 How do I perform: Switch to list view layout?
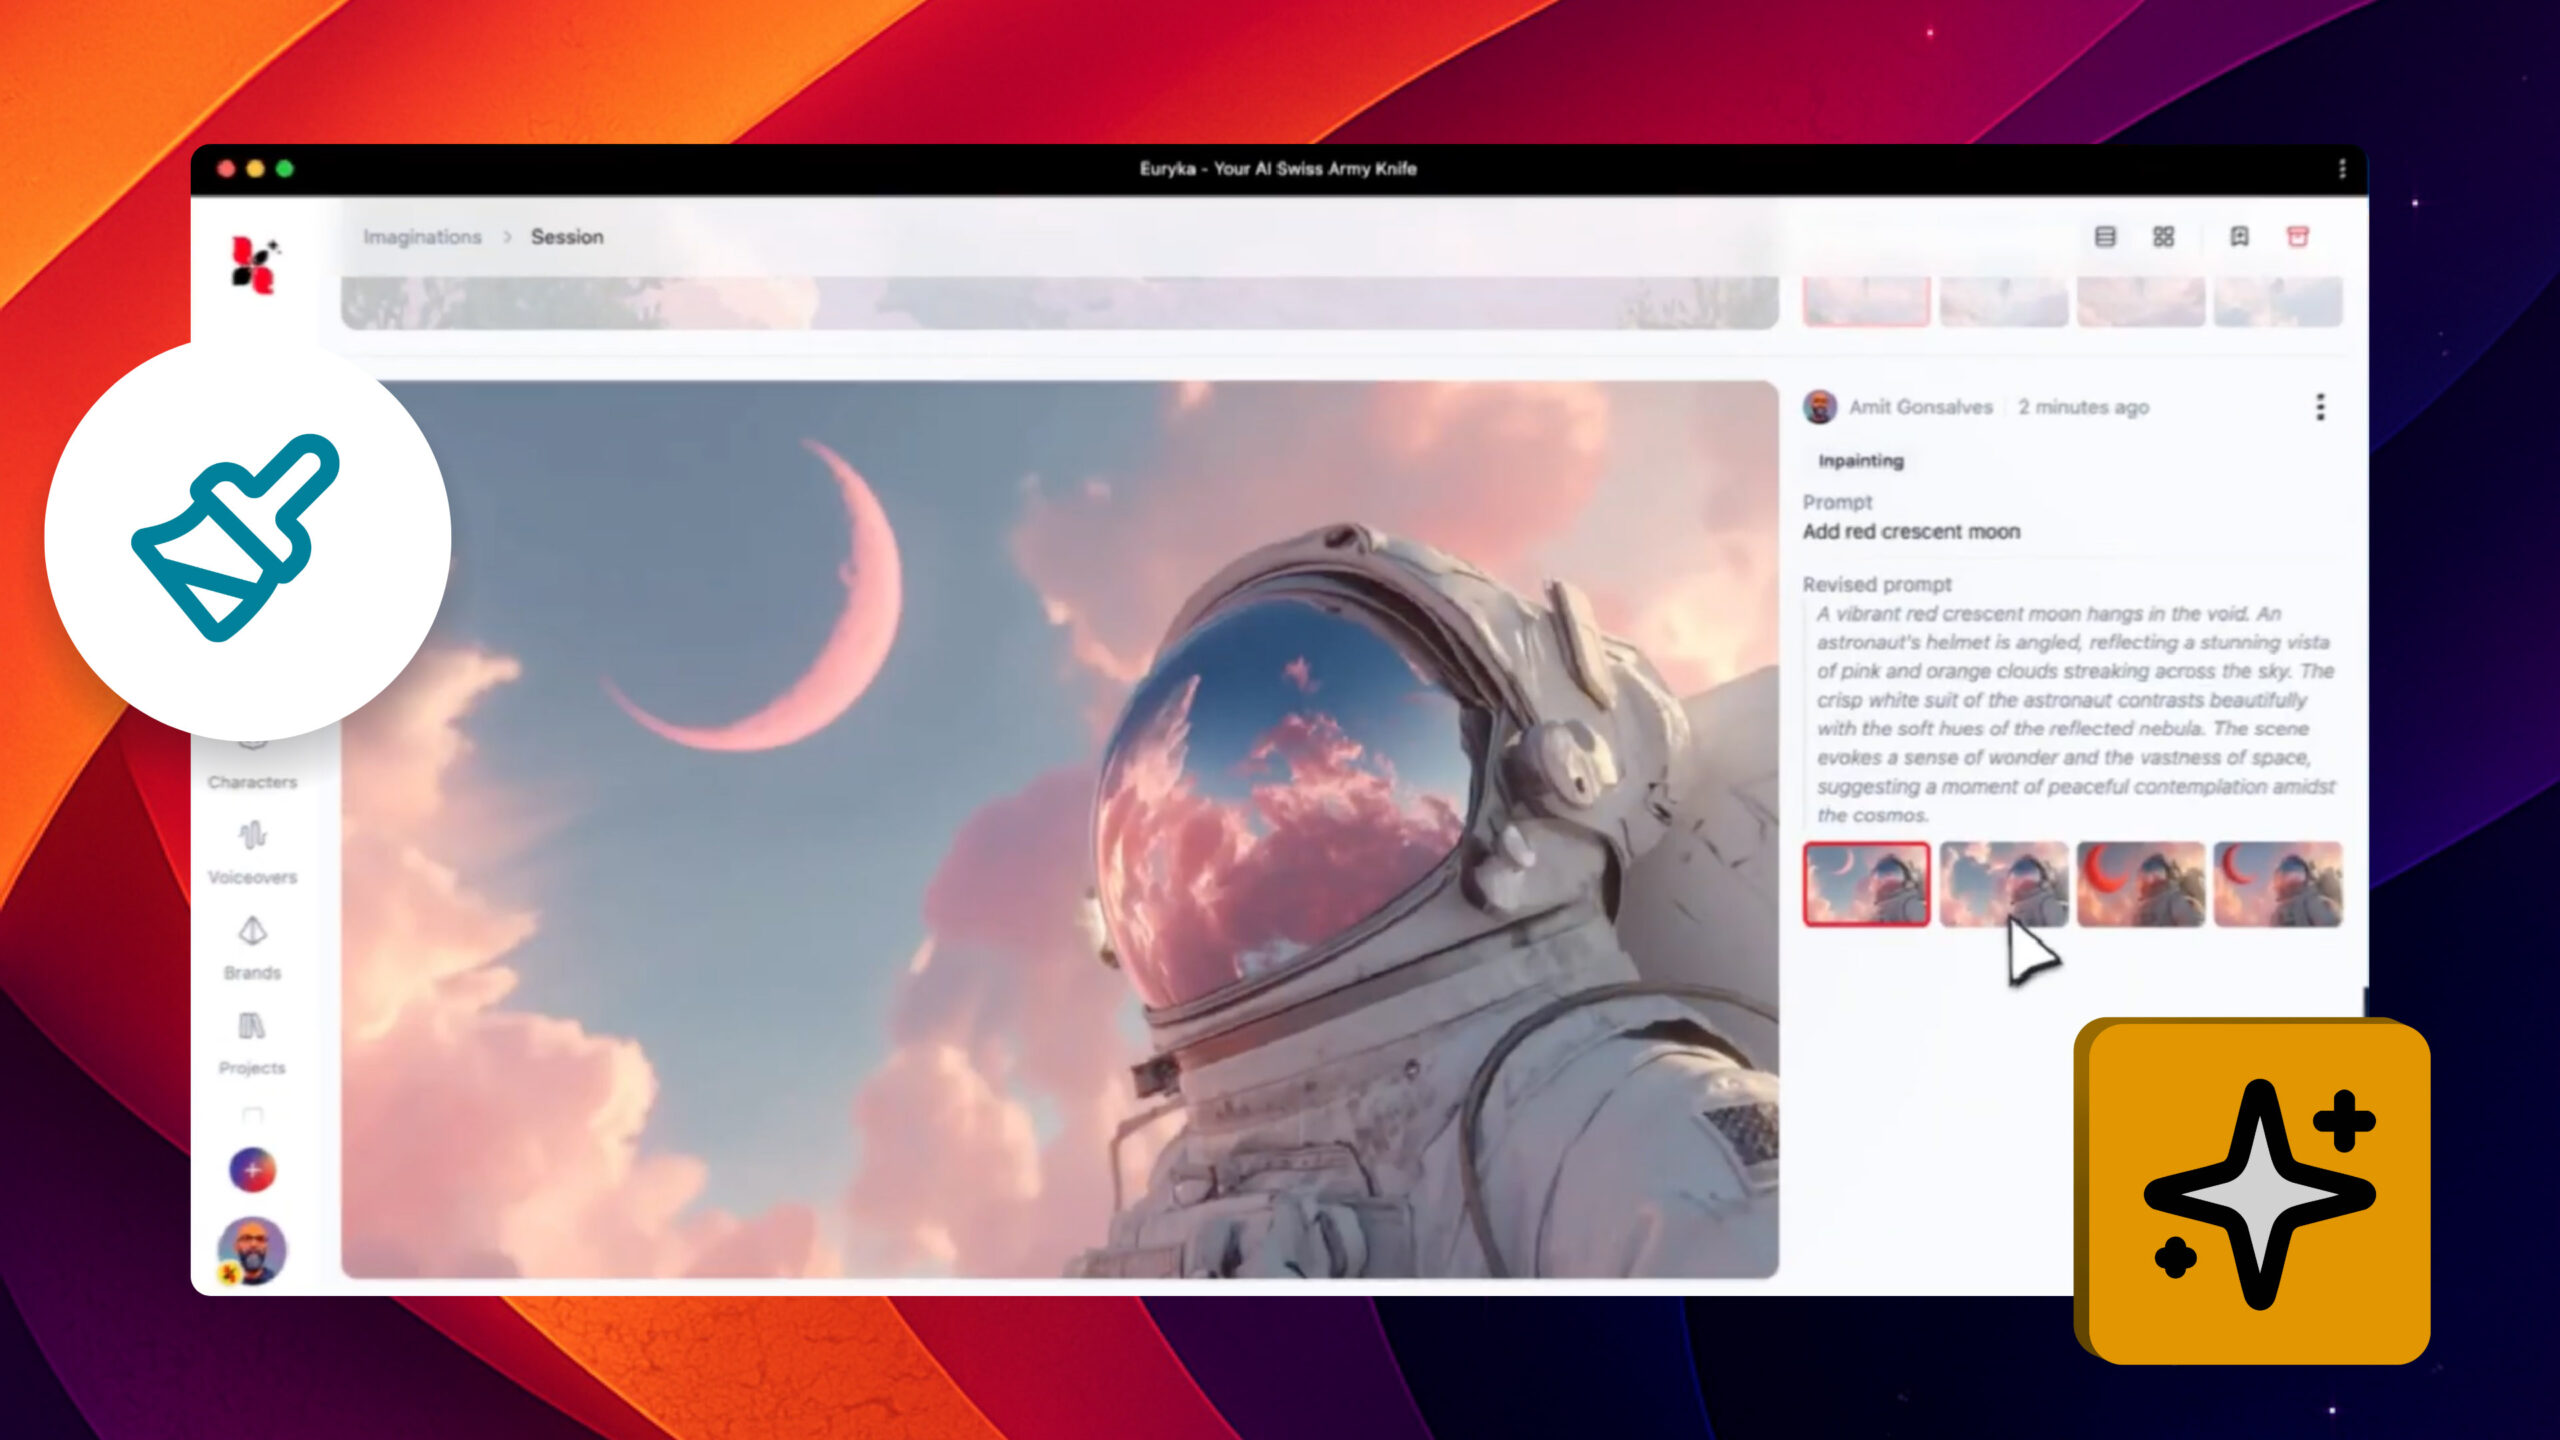tap(2105, 237)
